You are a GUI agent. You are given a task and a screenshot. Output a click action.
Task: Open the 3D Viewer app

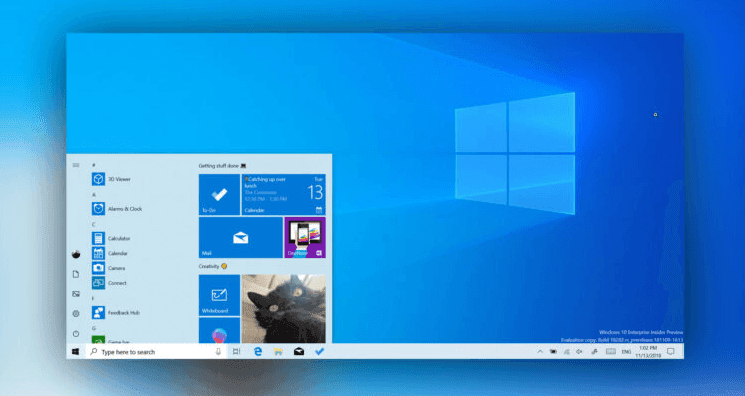tap(111, 179)
